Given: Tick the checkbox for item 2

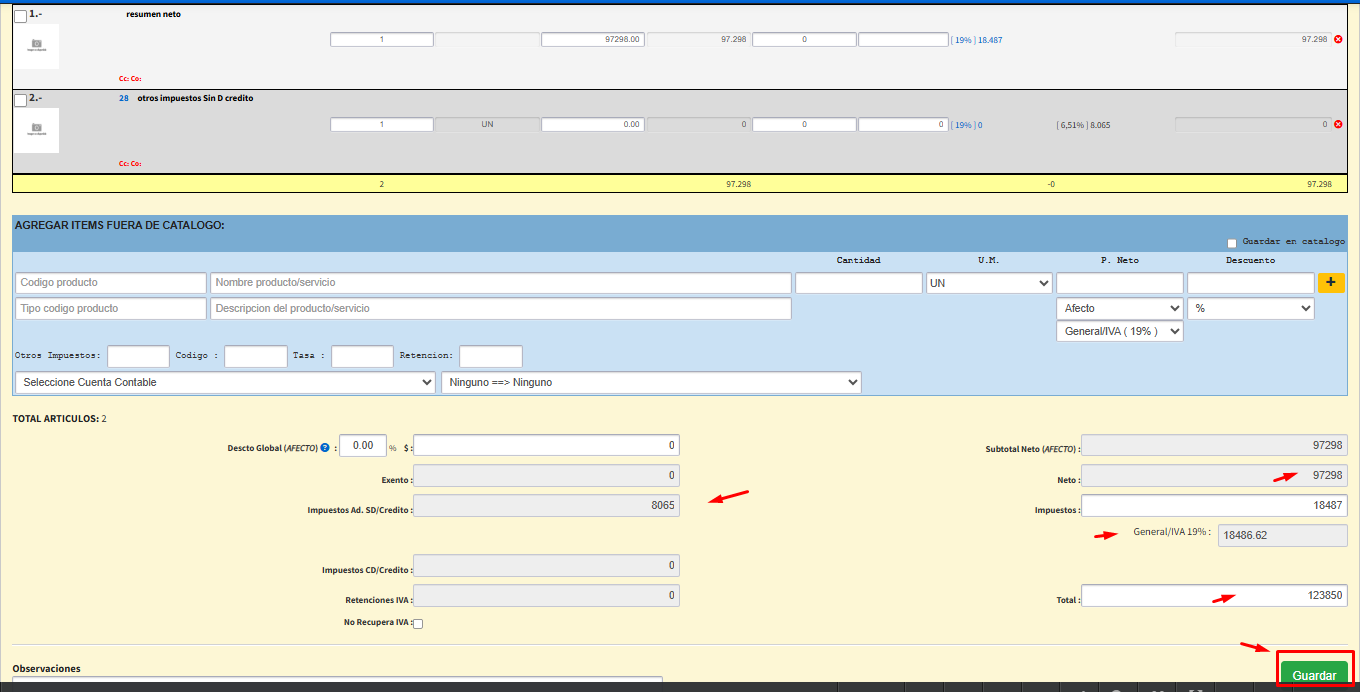Looking at the screenshot, I should pos(20,100).
